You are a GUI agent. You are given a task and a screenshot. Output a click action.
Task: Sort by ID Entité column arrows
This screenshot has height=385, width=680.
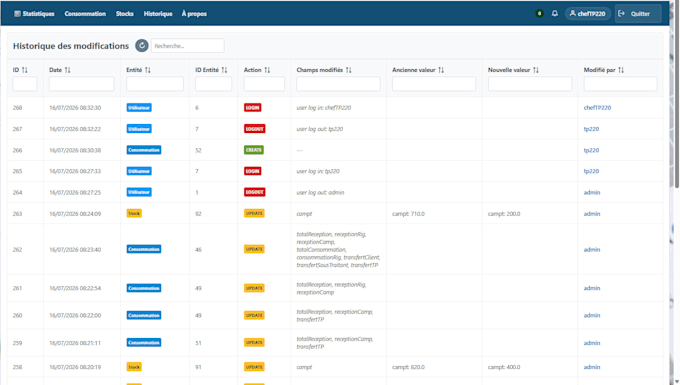point(224,70)
